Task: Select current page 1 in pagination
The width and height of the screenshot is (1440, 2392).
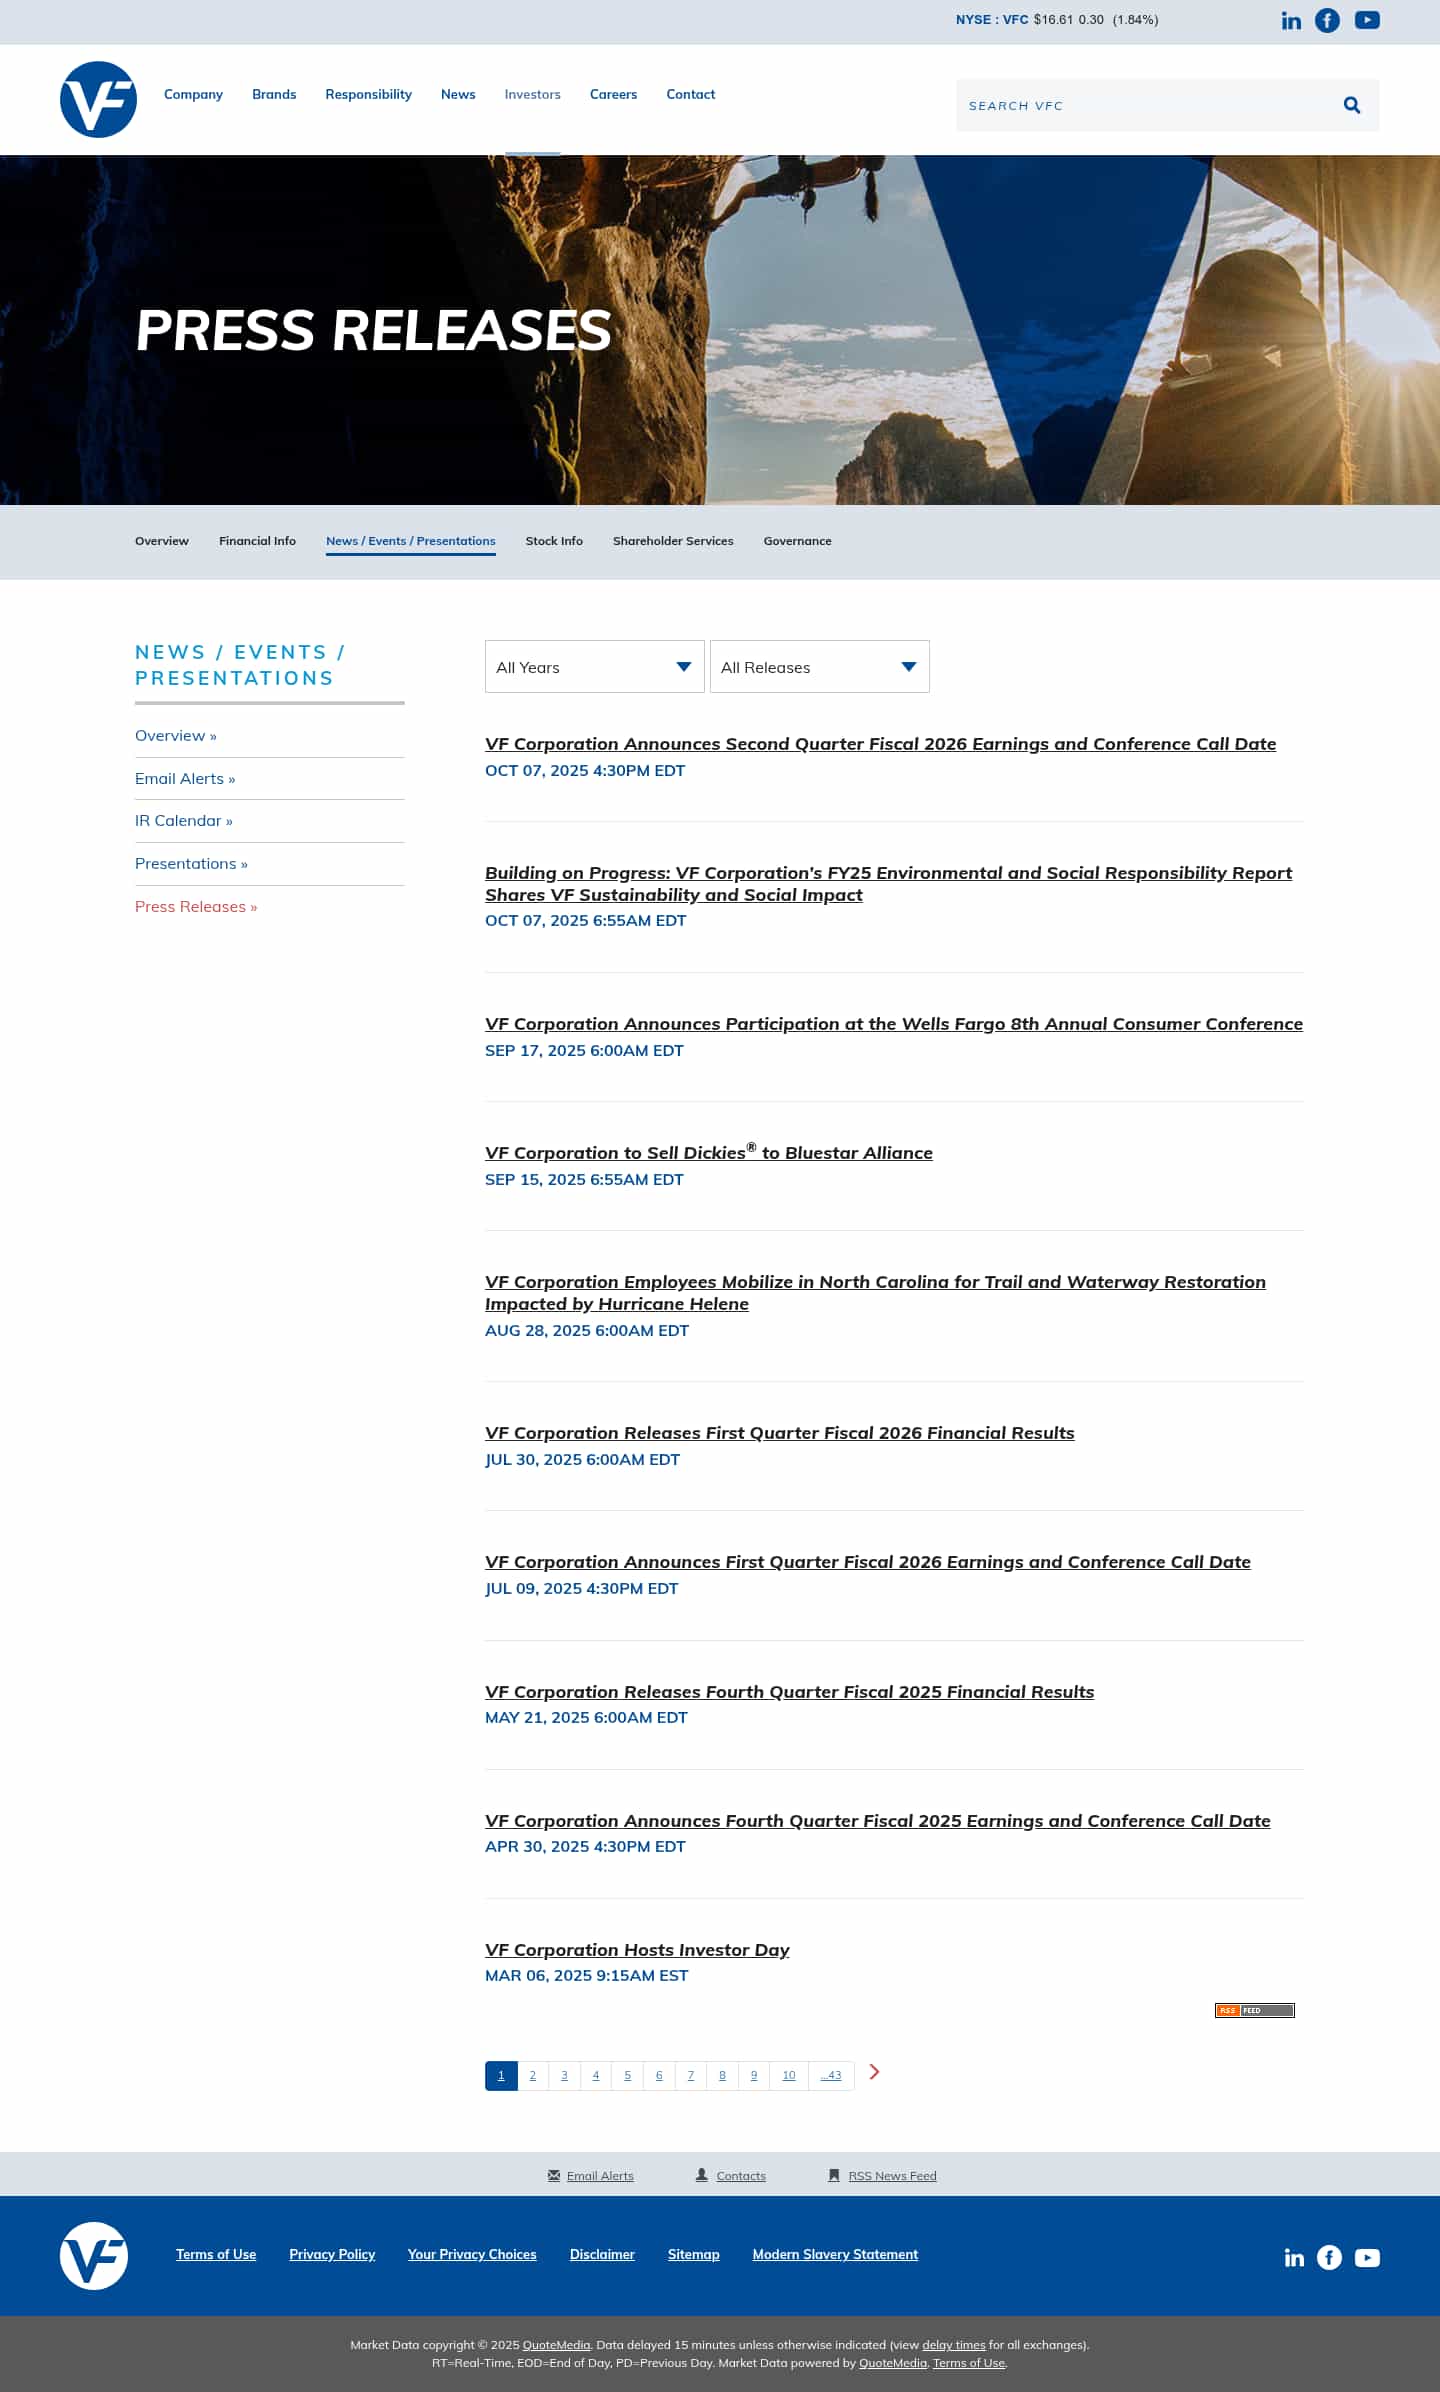Action: tap(501, 2075)
